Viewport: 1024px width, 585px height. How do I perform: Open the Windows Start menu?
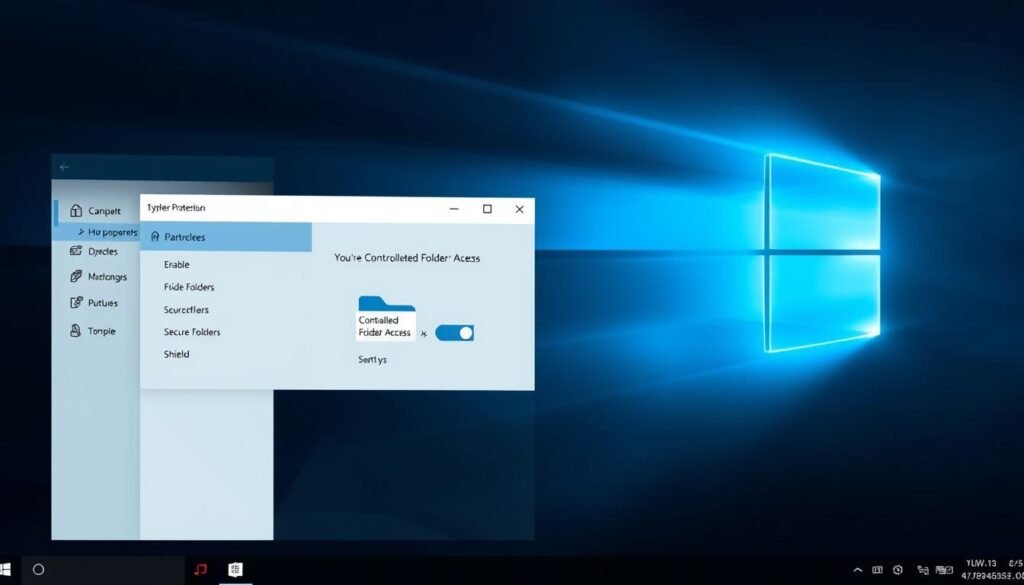click(x=5, y=569)
